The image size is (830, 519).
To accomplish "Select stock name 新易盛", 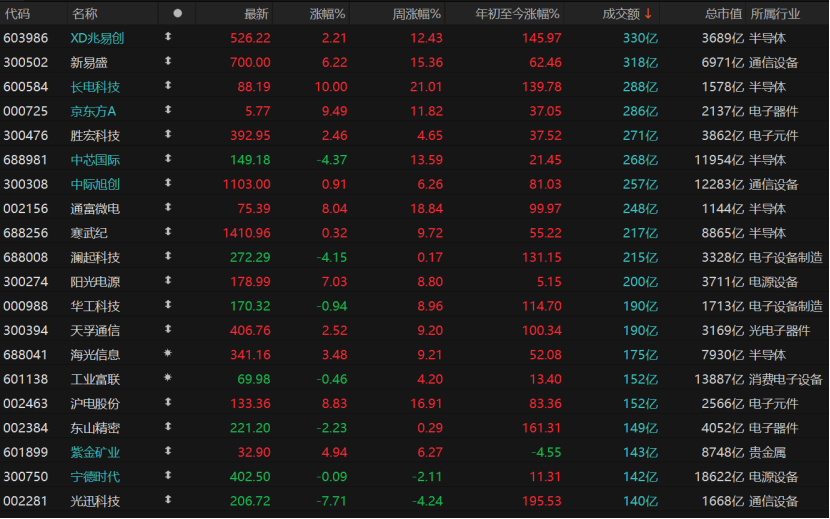I will (89, 62).
